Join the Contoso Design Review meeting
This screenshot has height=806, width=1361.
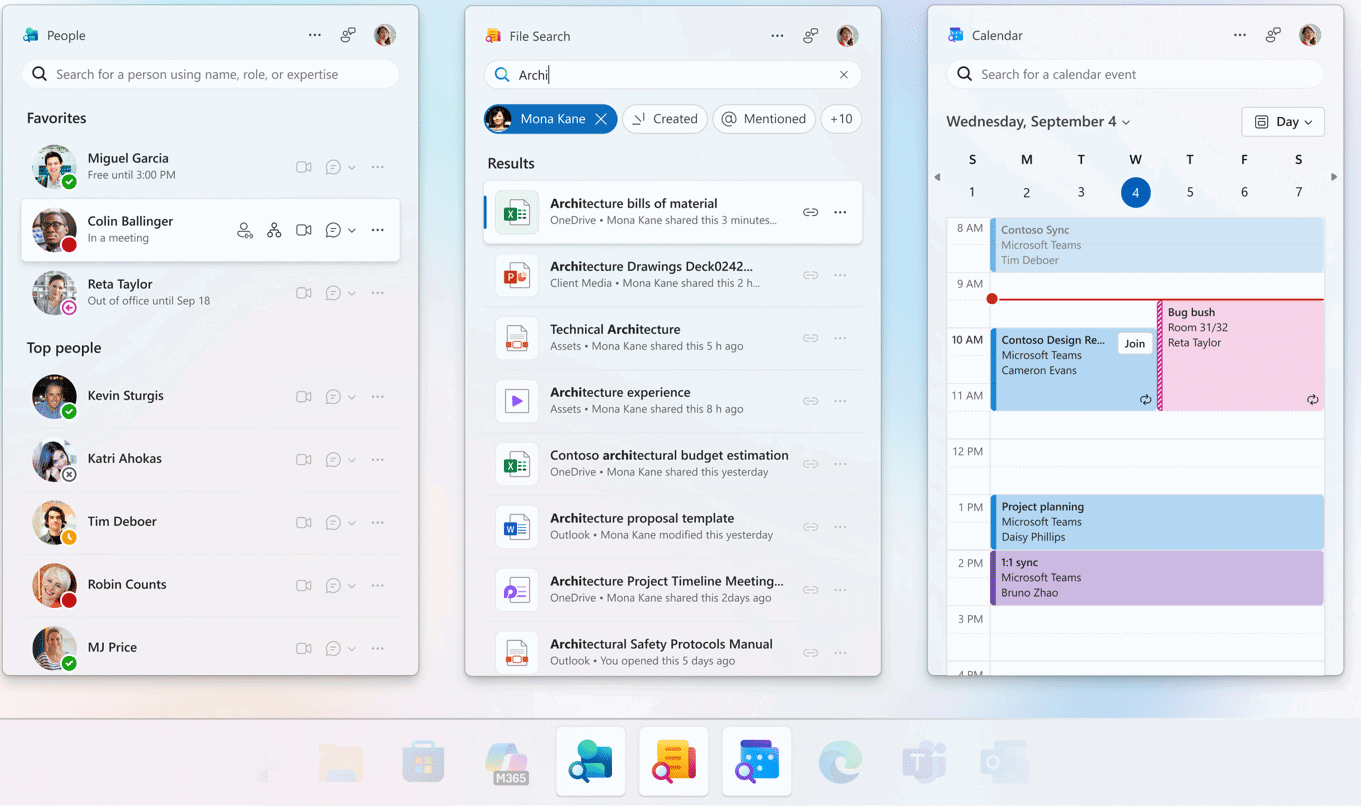point(1134,343)
